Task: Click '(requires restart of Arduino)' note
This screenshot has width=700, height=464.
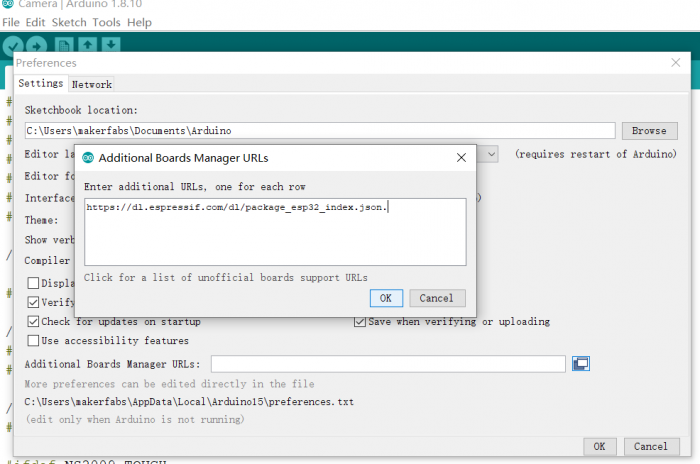Action: point(596,154)
